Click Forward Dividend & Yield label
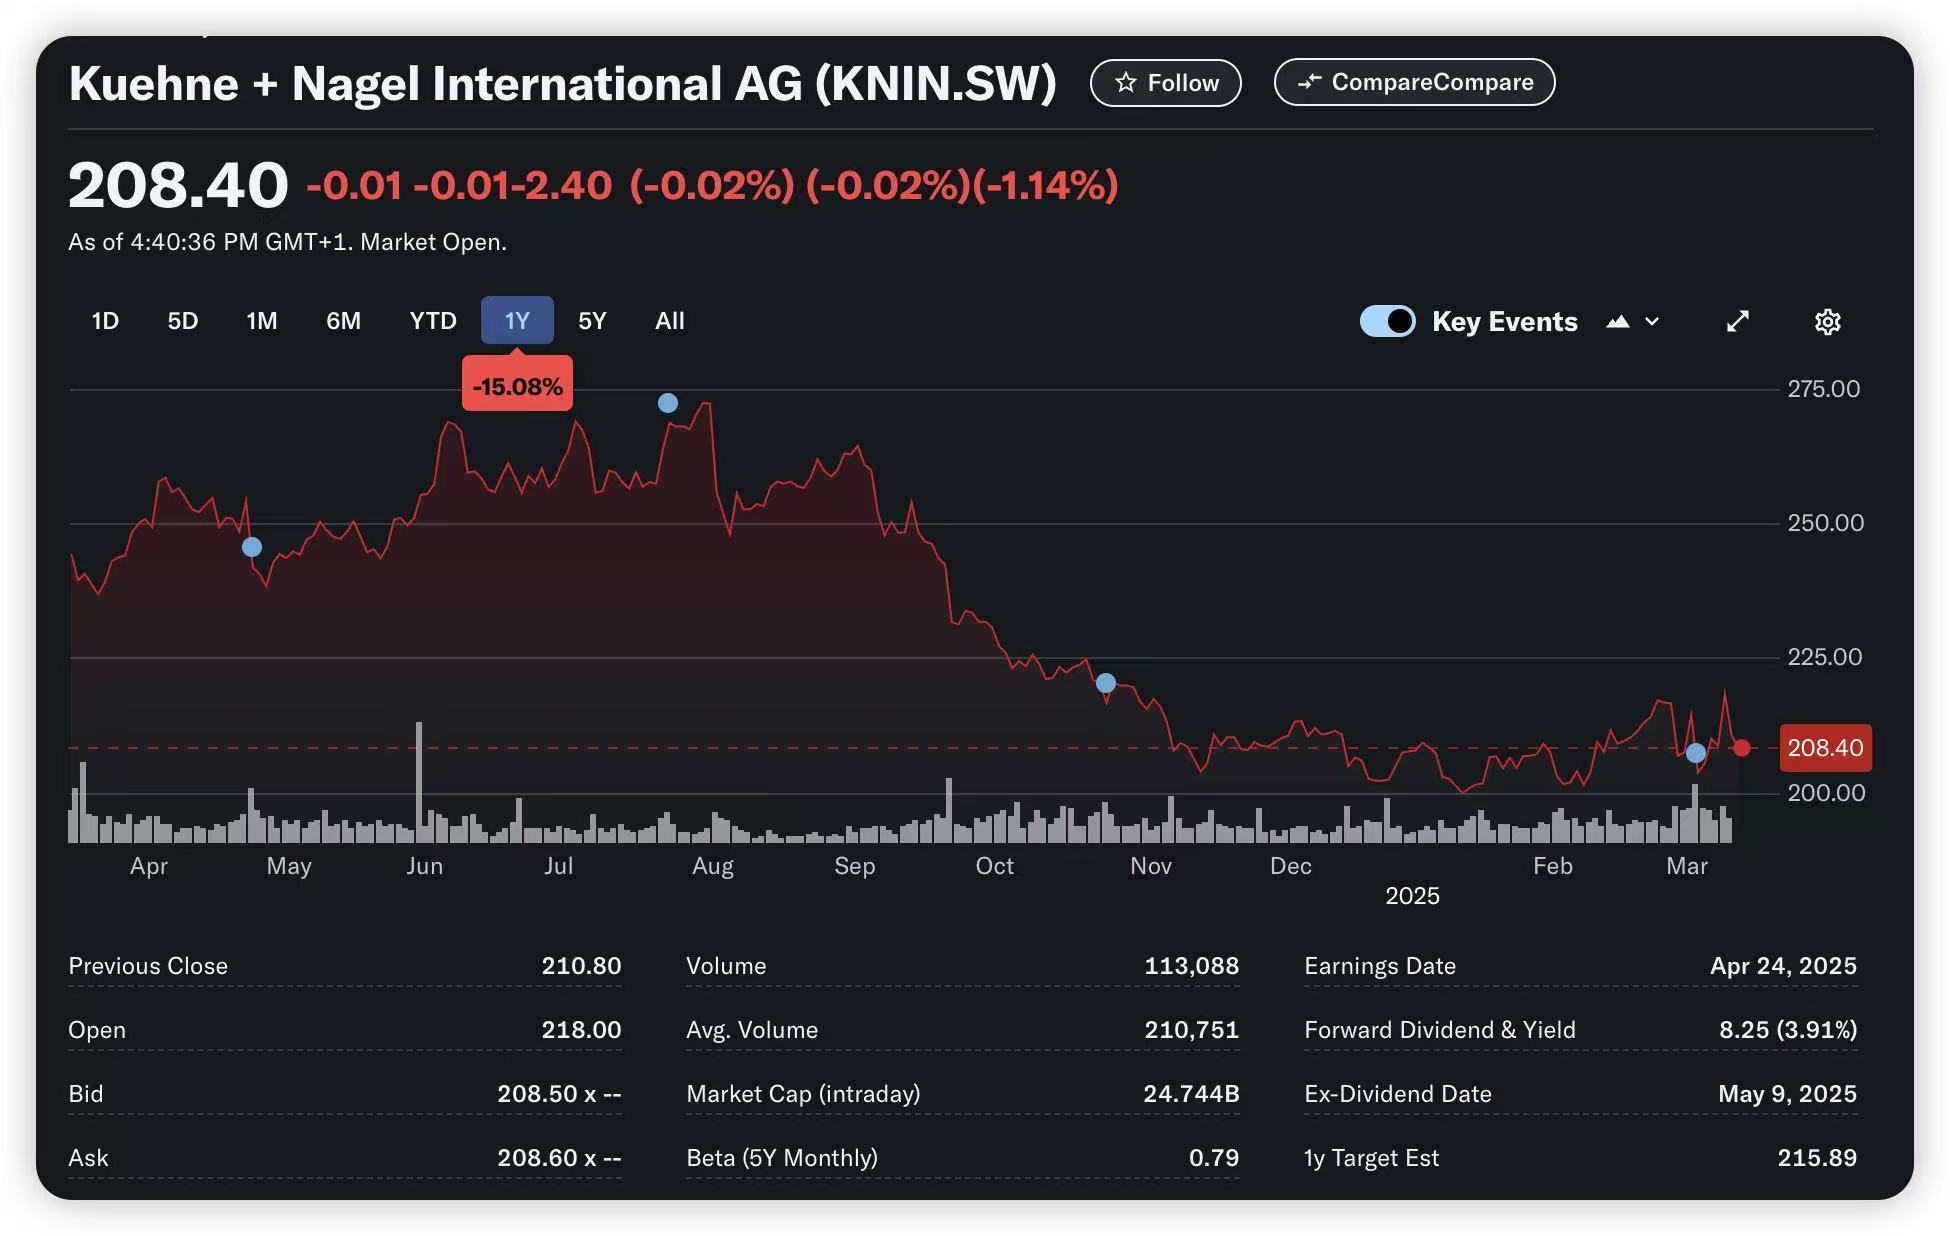This screenshot has width=1950, height=1236. click(x=1440, y=1030)
